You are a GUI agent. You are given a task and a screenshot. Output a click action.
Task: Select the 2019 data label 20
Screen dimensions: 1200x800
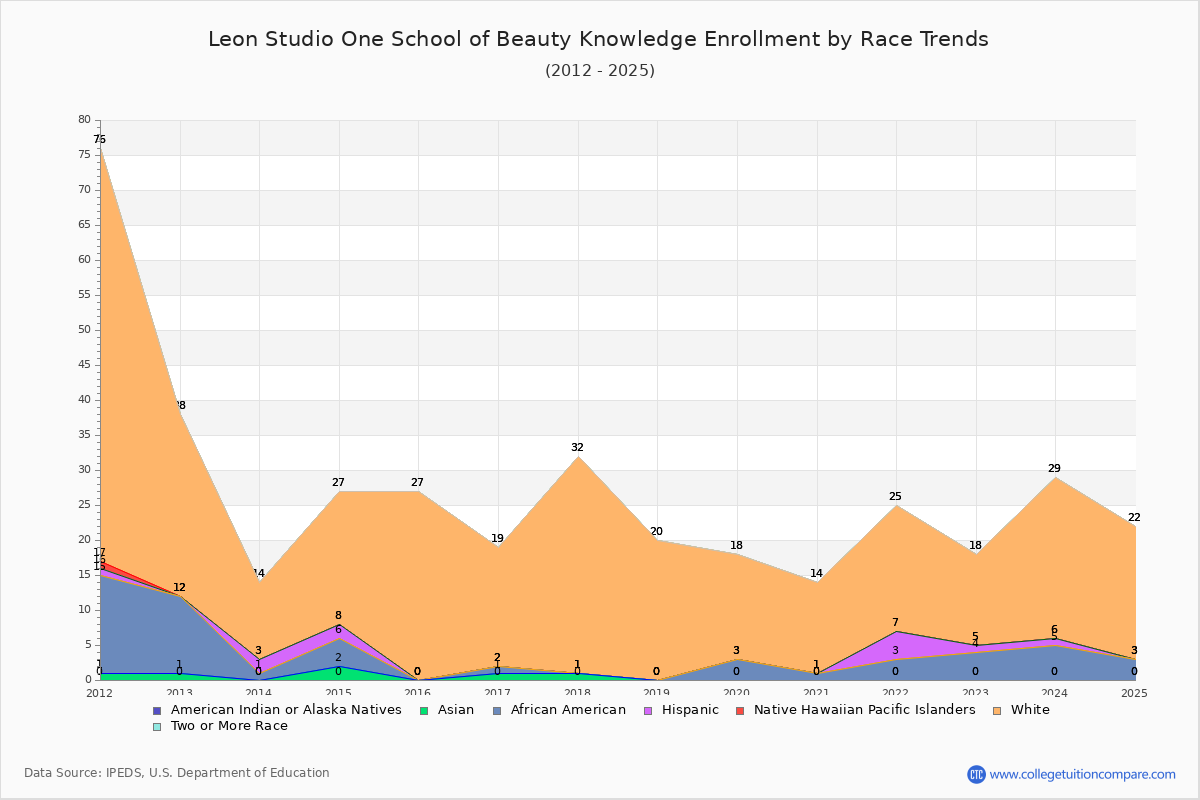(x=656, y=531)
